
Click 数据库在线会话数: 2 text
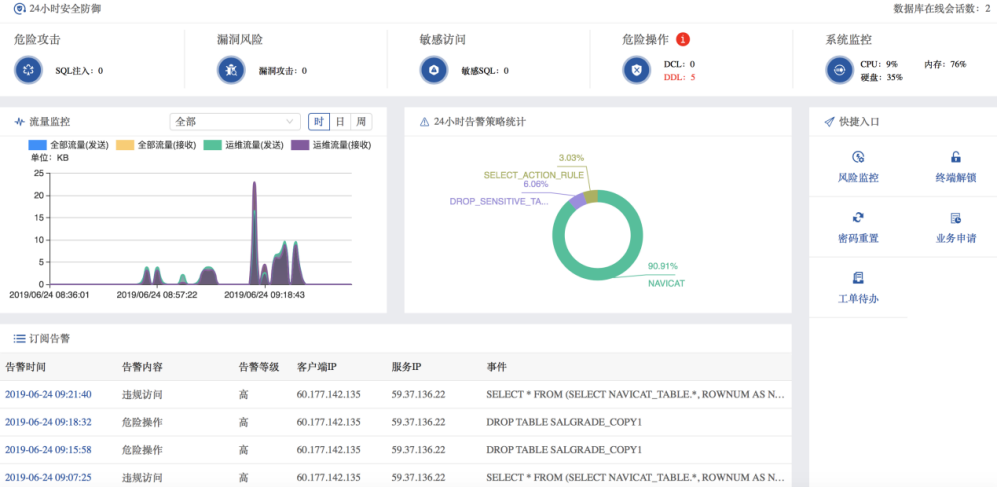(942, 8)
